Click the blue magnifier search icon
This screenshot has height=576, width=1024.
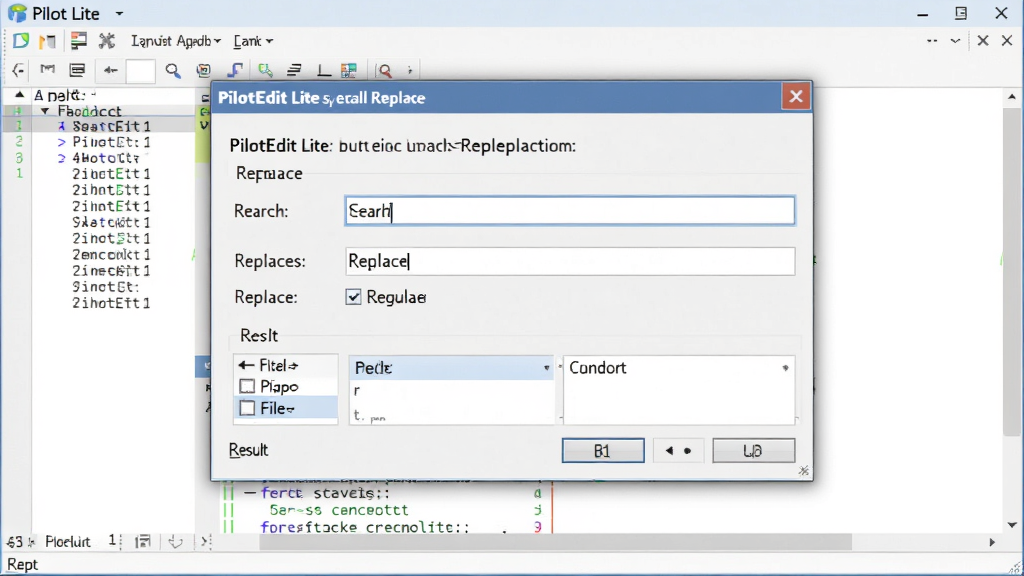173,71
